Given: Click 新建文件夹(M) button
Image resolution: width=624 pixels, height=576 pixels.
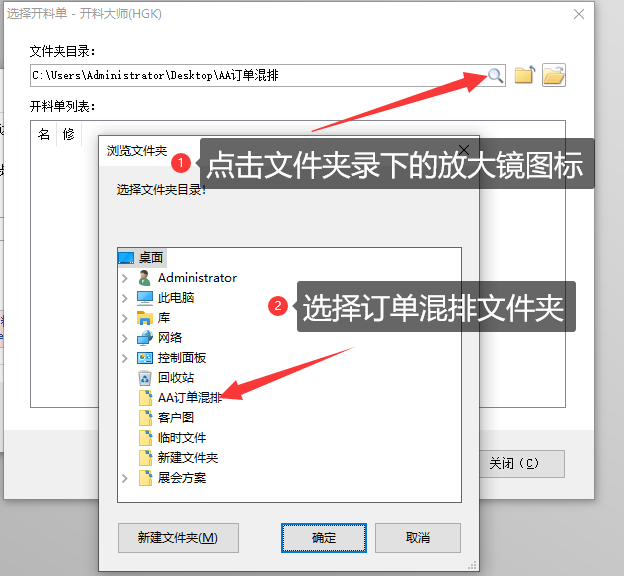Looking at the screenshot, I should pyautogui.click(x=178, y=538).
